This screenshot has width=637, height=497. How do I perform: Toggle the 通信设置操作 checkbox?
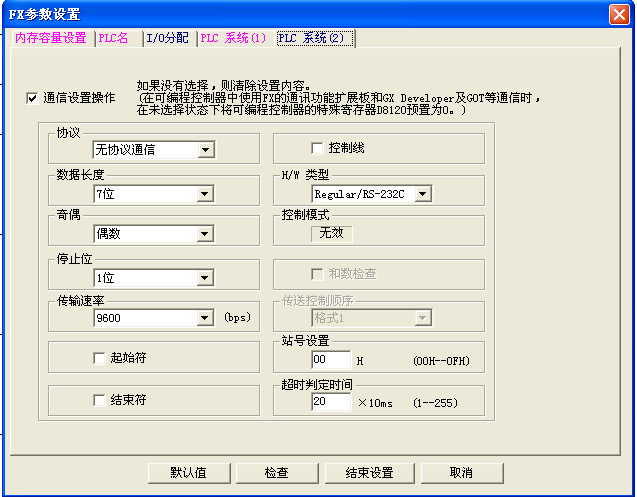(x=32, y=98)
